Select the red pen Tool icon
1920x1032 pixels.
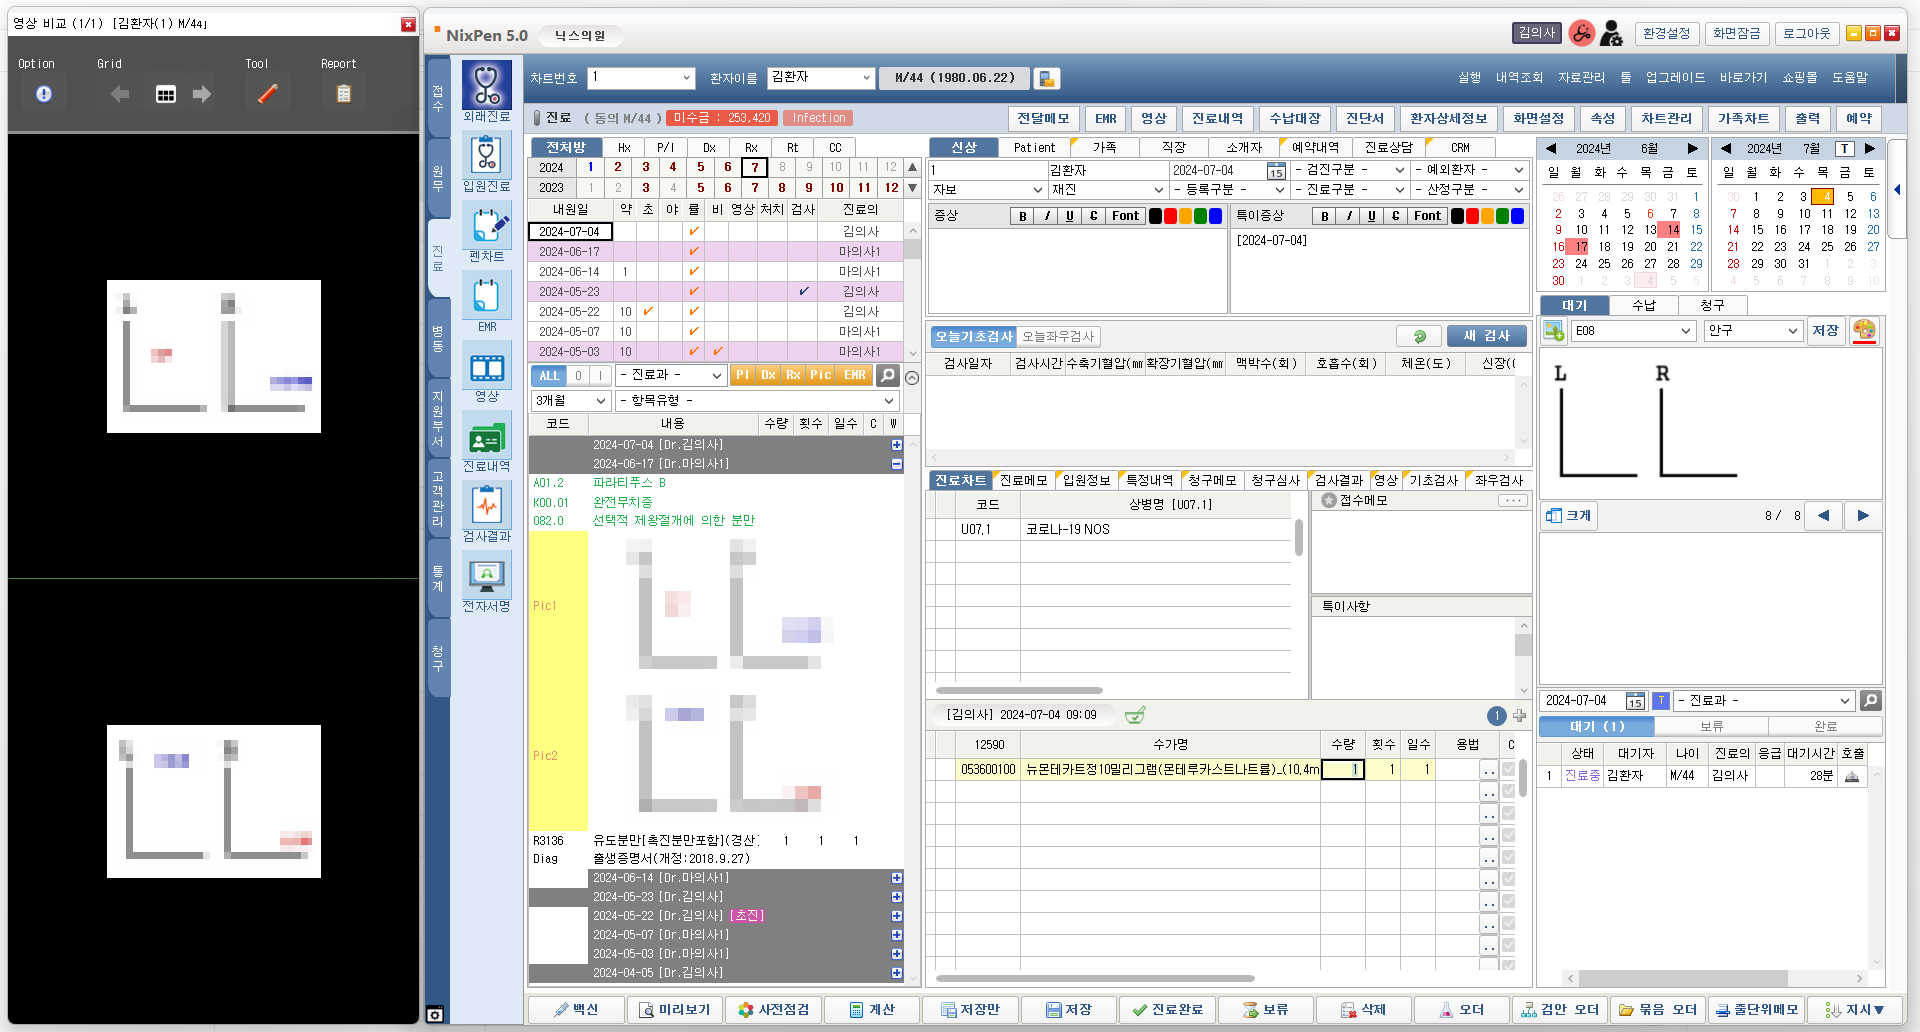(267, 94)
